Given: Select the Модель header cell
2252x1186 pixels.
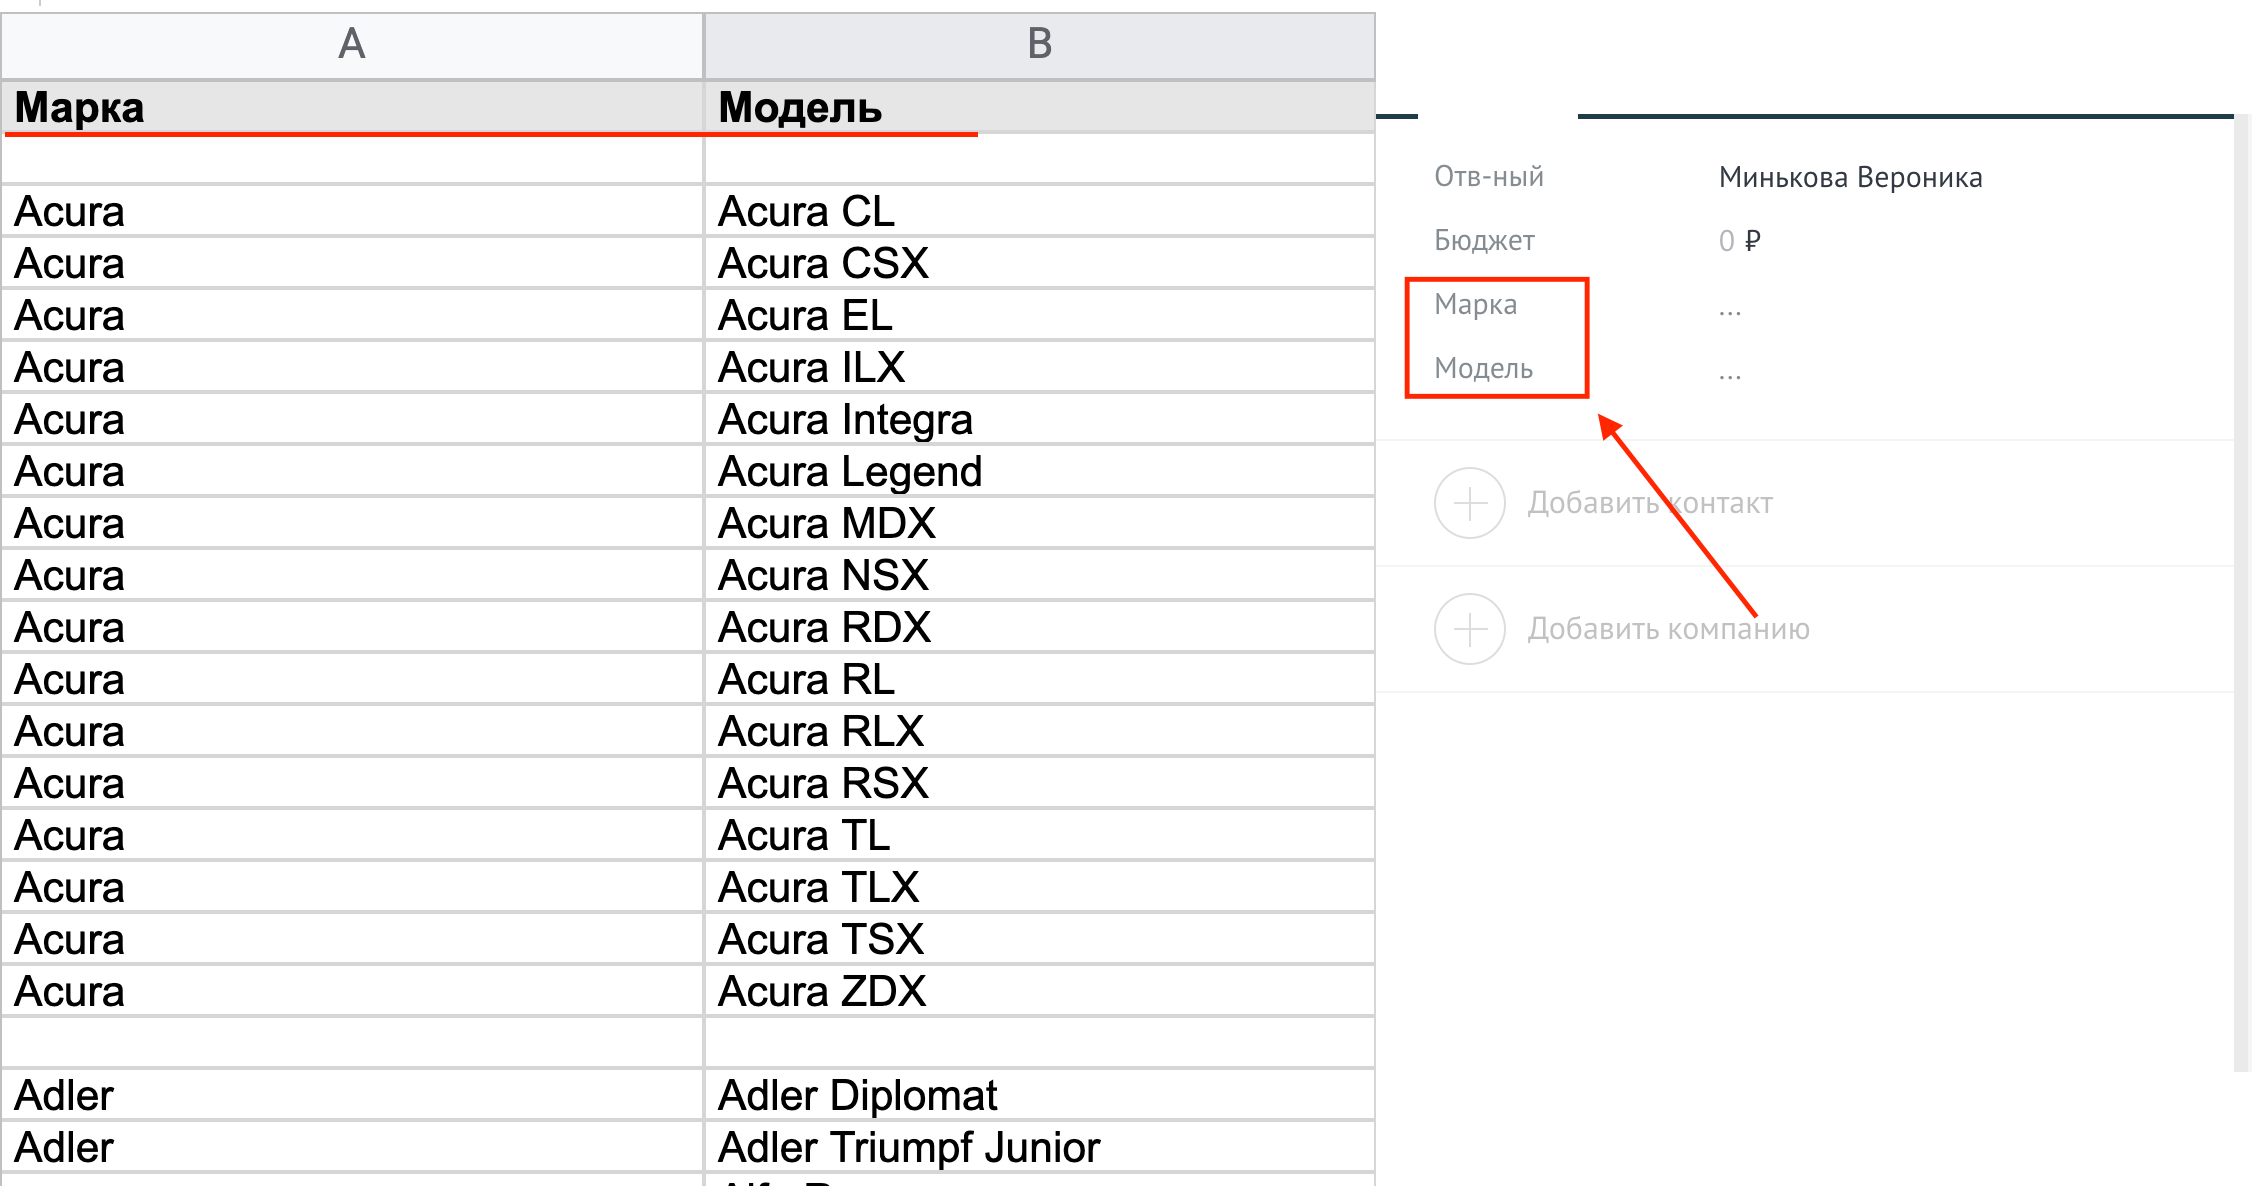Looking at the screenshot, I should (1040, 107).
